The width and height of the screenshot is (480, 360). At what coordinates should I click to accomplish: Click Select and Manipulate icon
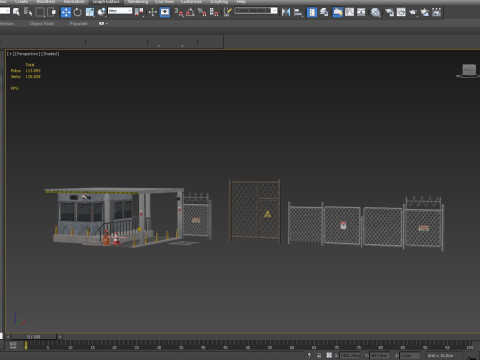pos(153,12)
